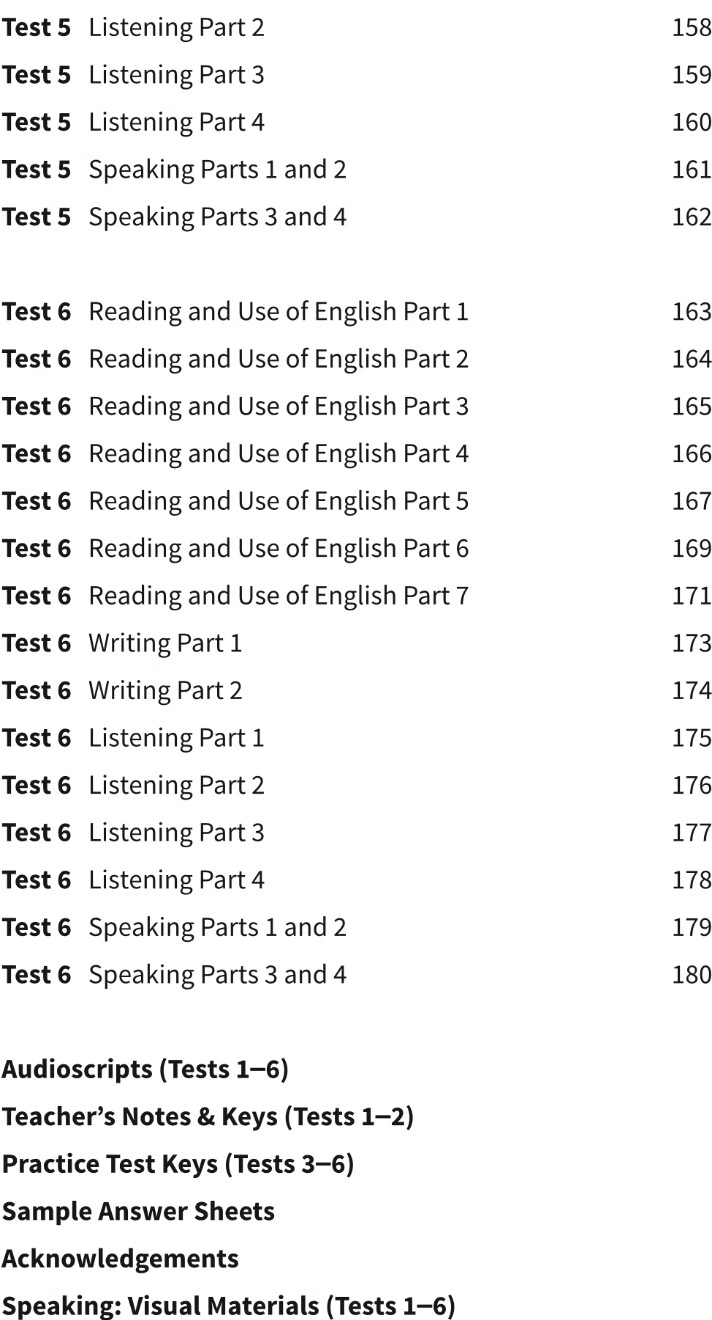Go to Test 5 Listening Part 3
The height and width of the screenshot is (1320, 712).
coord(176,75)
